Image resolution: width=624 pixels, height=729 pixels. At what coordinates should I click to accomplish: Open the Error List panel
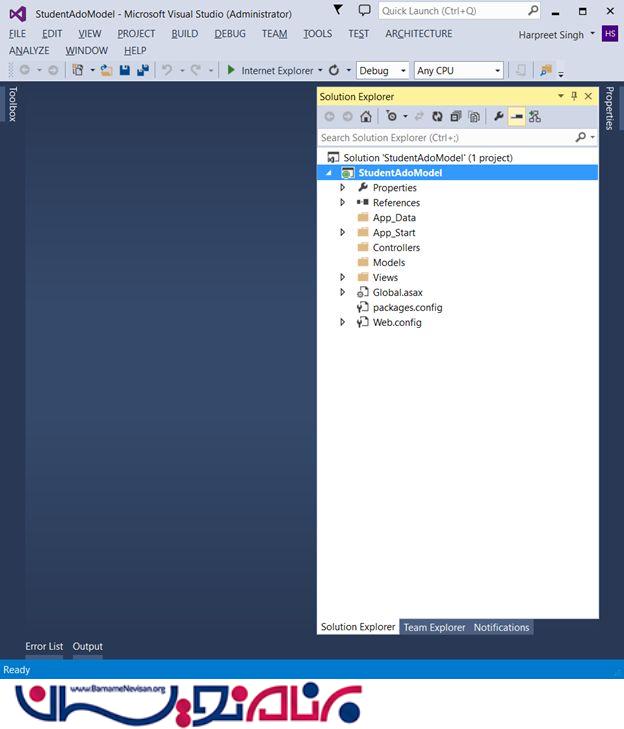pyautogui.click(x=44, y=646)
